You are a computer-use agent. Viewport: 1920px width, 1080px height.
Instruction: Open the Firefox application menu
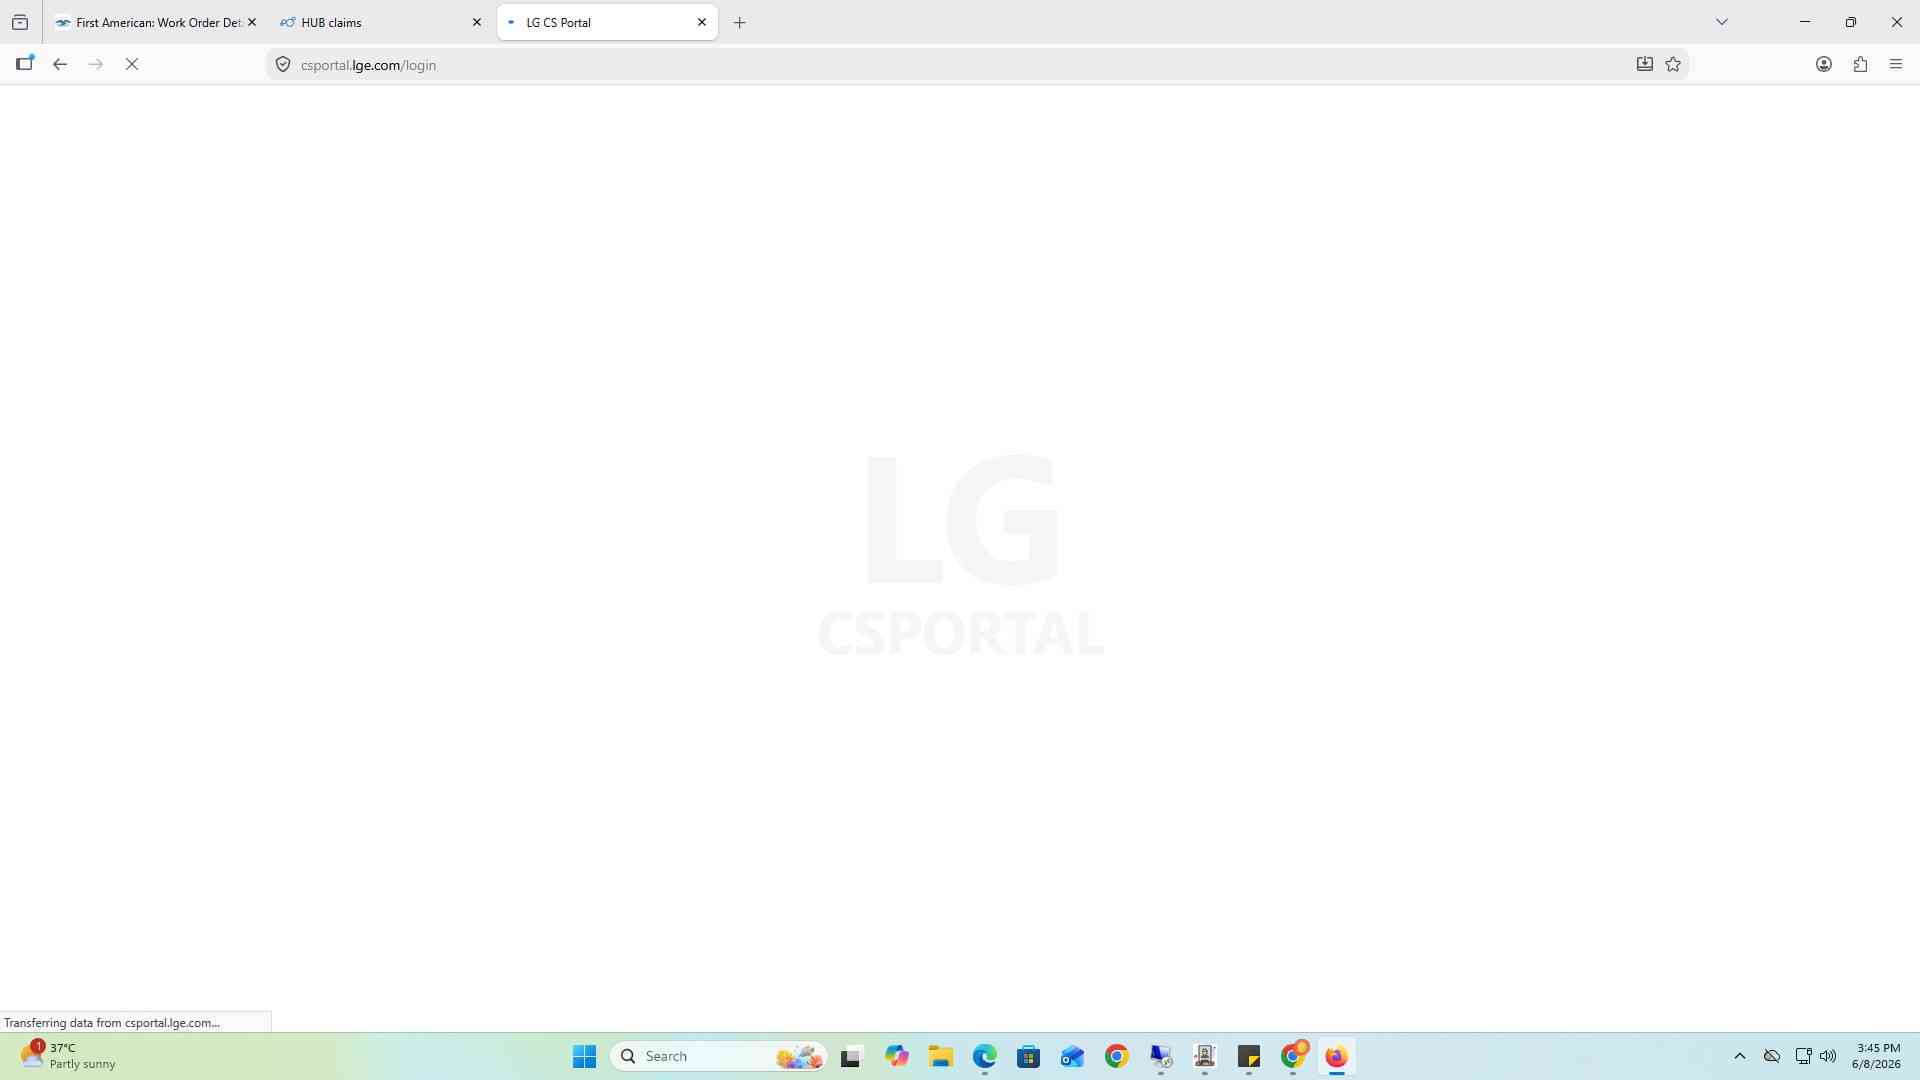1896,64
